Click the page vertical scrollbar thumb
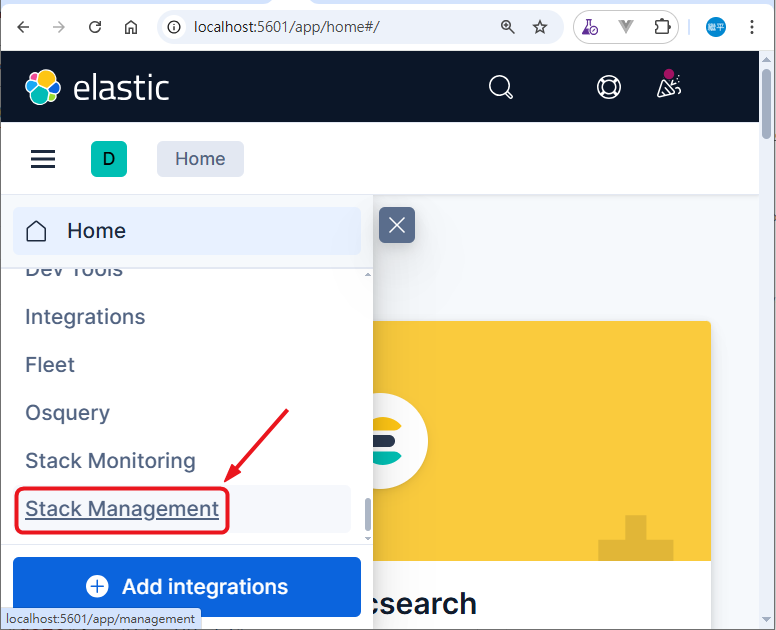The height and width of the screenshot is (630, 776). (x=766, y=104)
